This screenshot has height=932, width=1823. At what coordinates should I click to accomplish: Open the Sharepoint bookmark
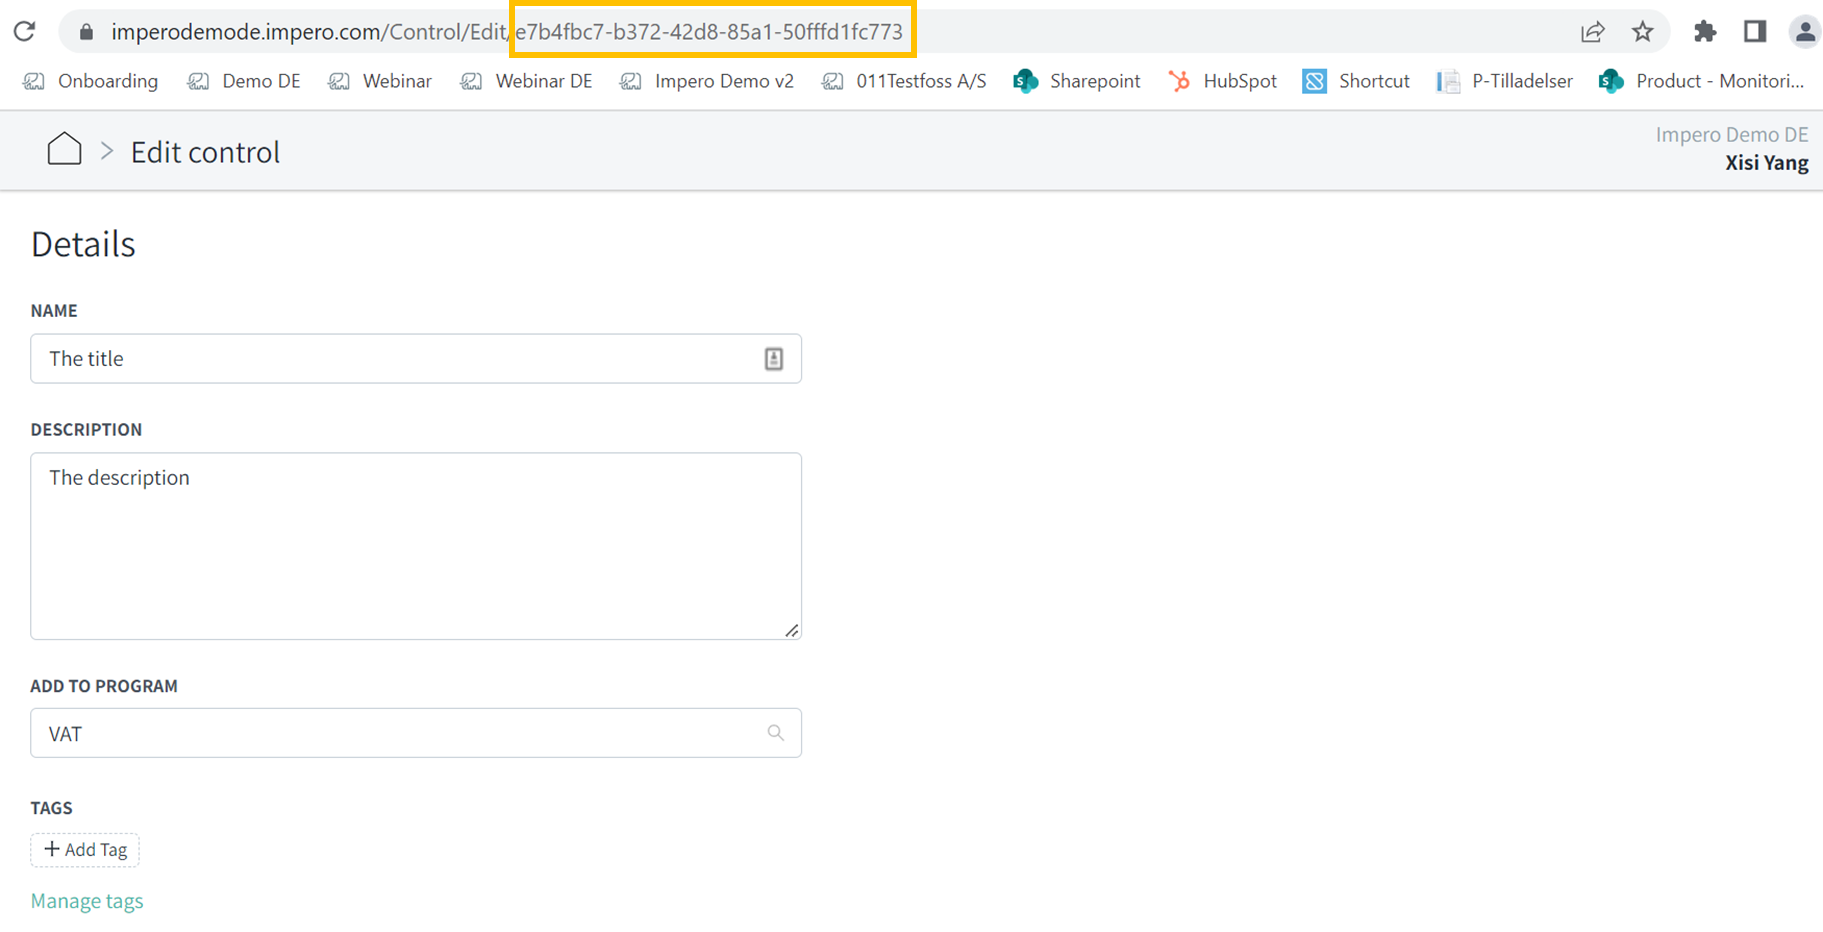[x=1077, y=81]
